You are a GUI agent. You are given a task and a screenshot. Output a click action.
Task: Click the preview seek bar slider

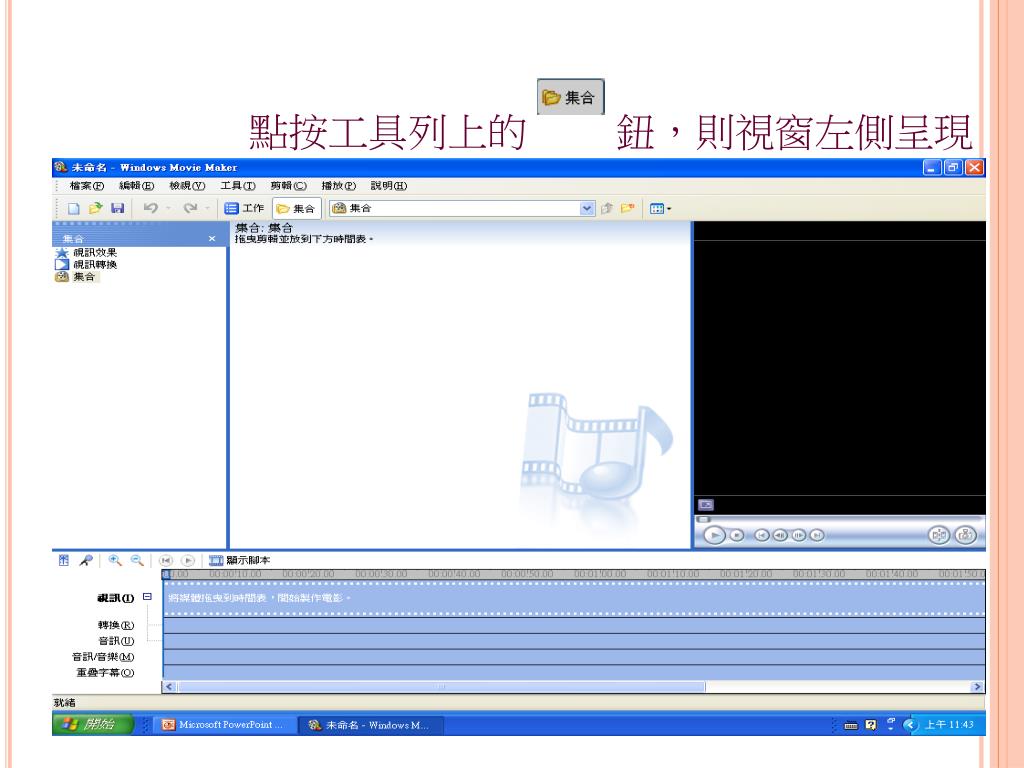(703, 520)
